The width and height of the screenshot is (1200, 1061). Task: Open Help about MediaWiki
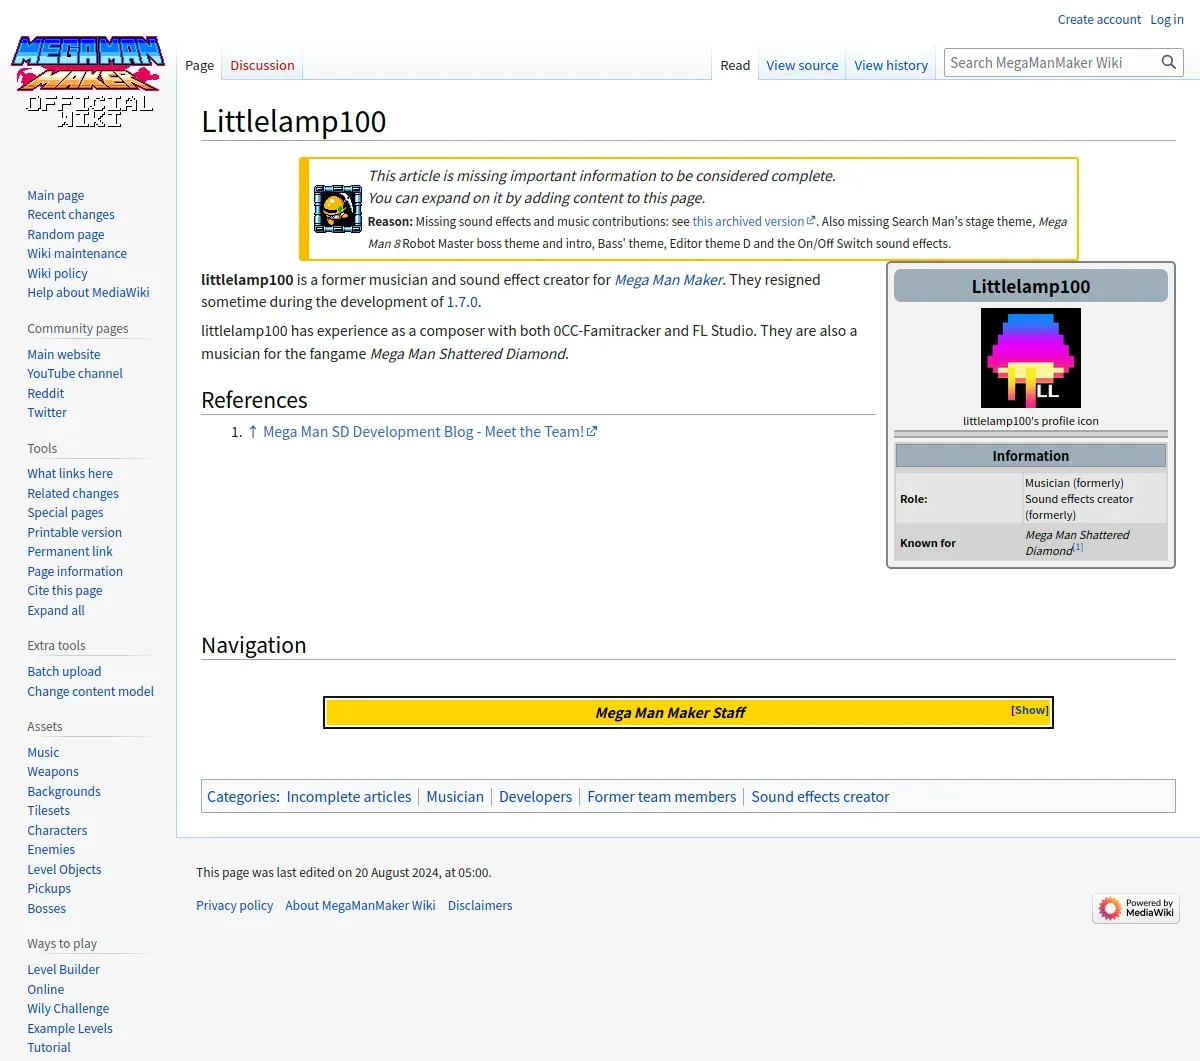tap(88, 292)
